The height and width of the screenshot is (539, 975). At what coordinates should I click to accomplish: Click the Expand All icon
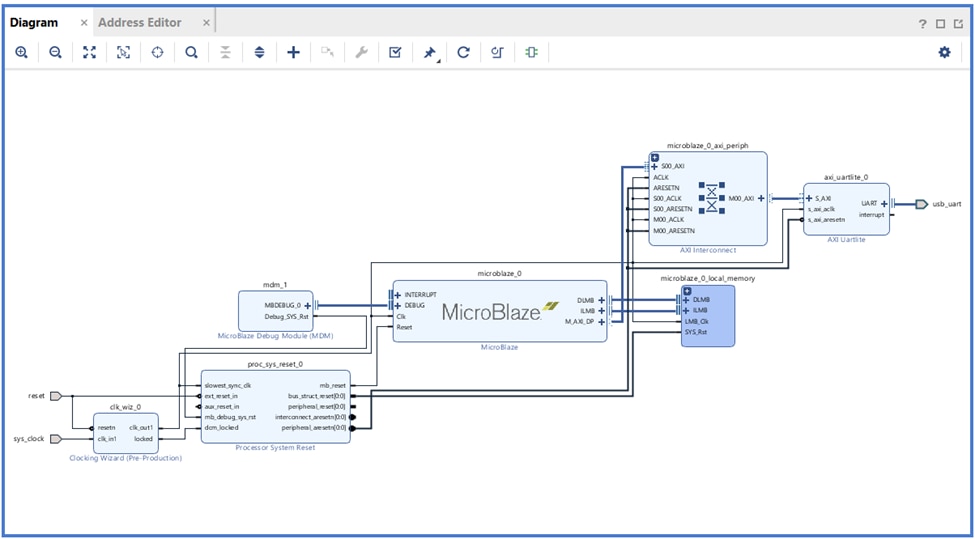[x=259, y=53]
